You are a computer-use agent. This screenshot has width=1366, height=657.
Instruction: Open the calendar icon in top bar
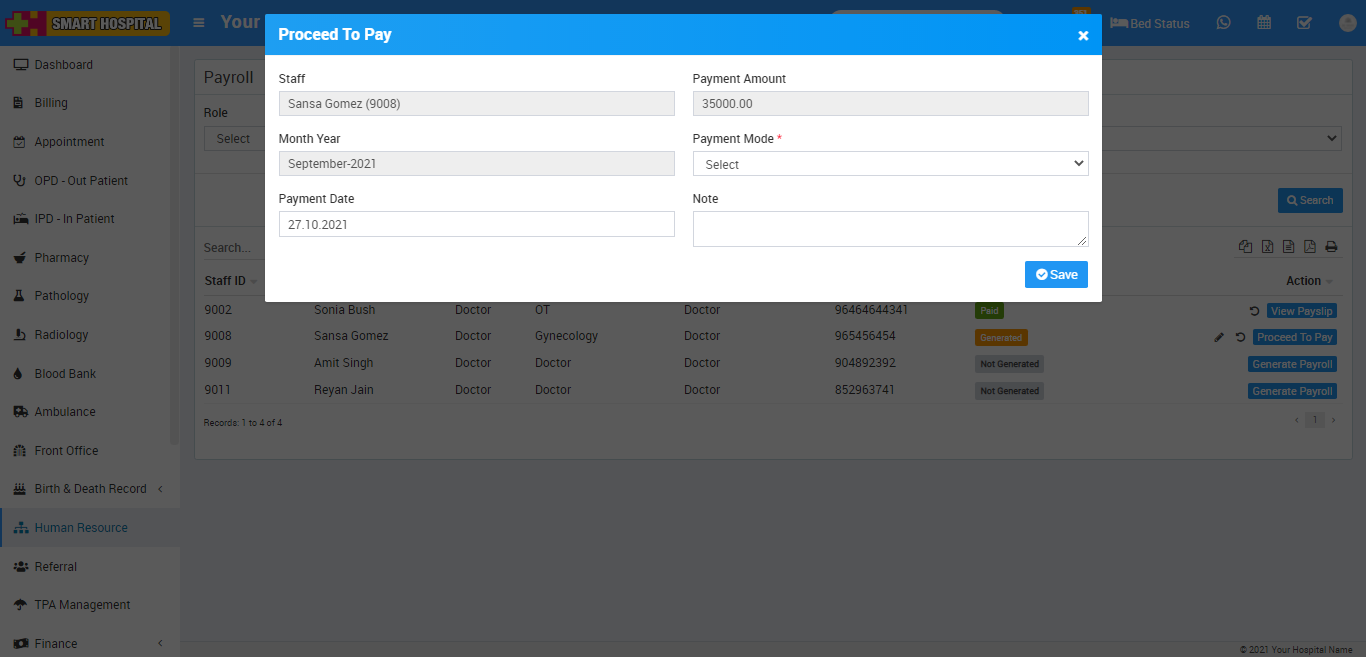tap(1264, 23)
